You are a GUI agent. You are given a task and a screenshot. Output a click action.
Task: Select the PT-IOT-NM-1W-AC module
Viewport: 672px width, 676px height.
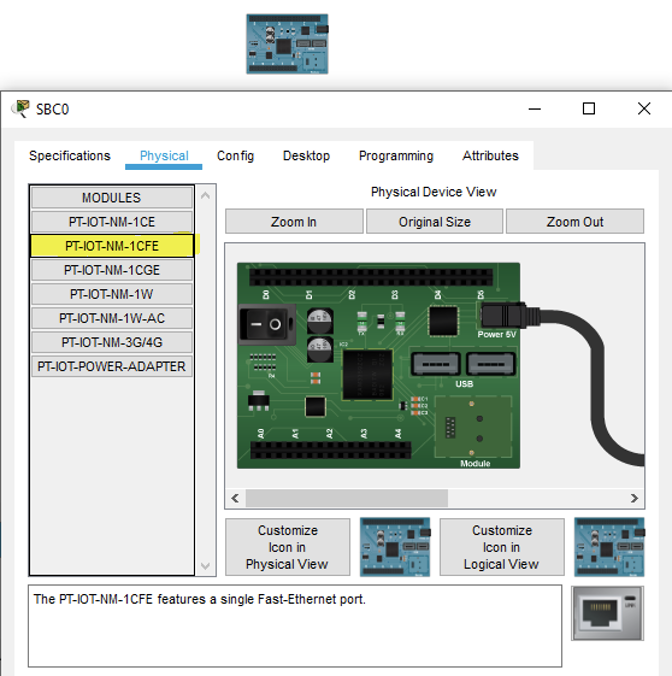[x=112, y=318]
